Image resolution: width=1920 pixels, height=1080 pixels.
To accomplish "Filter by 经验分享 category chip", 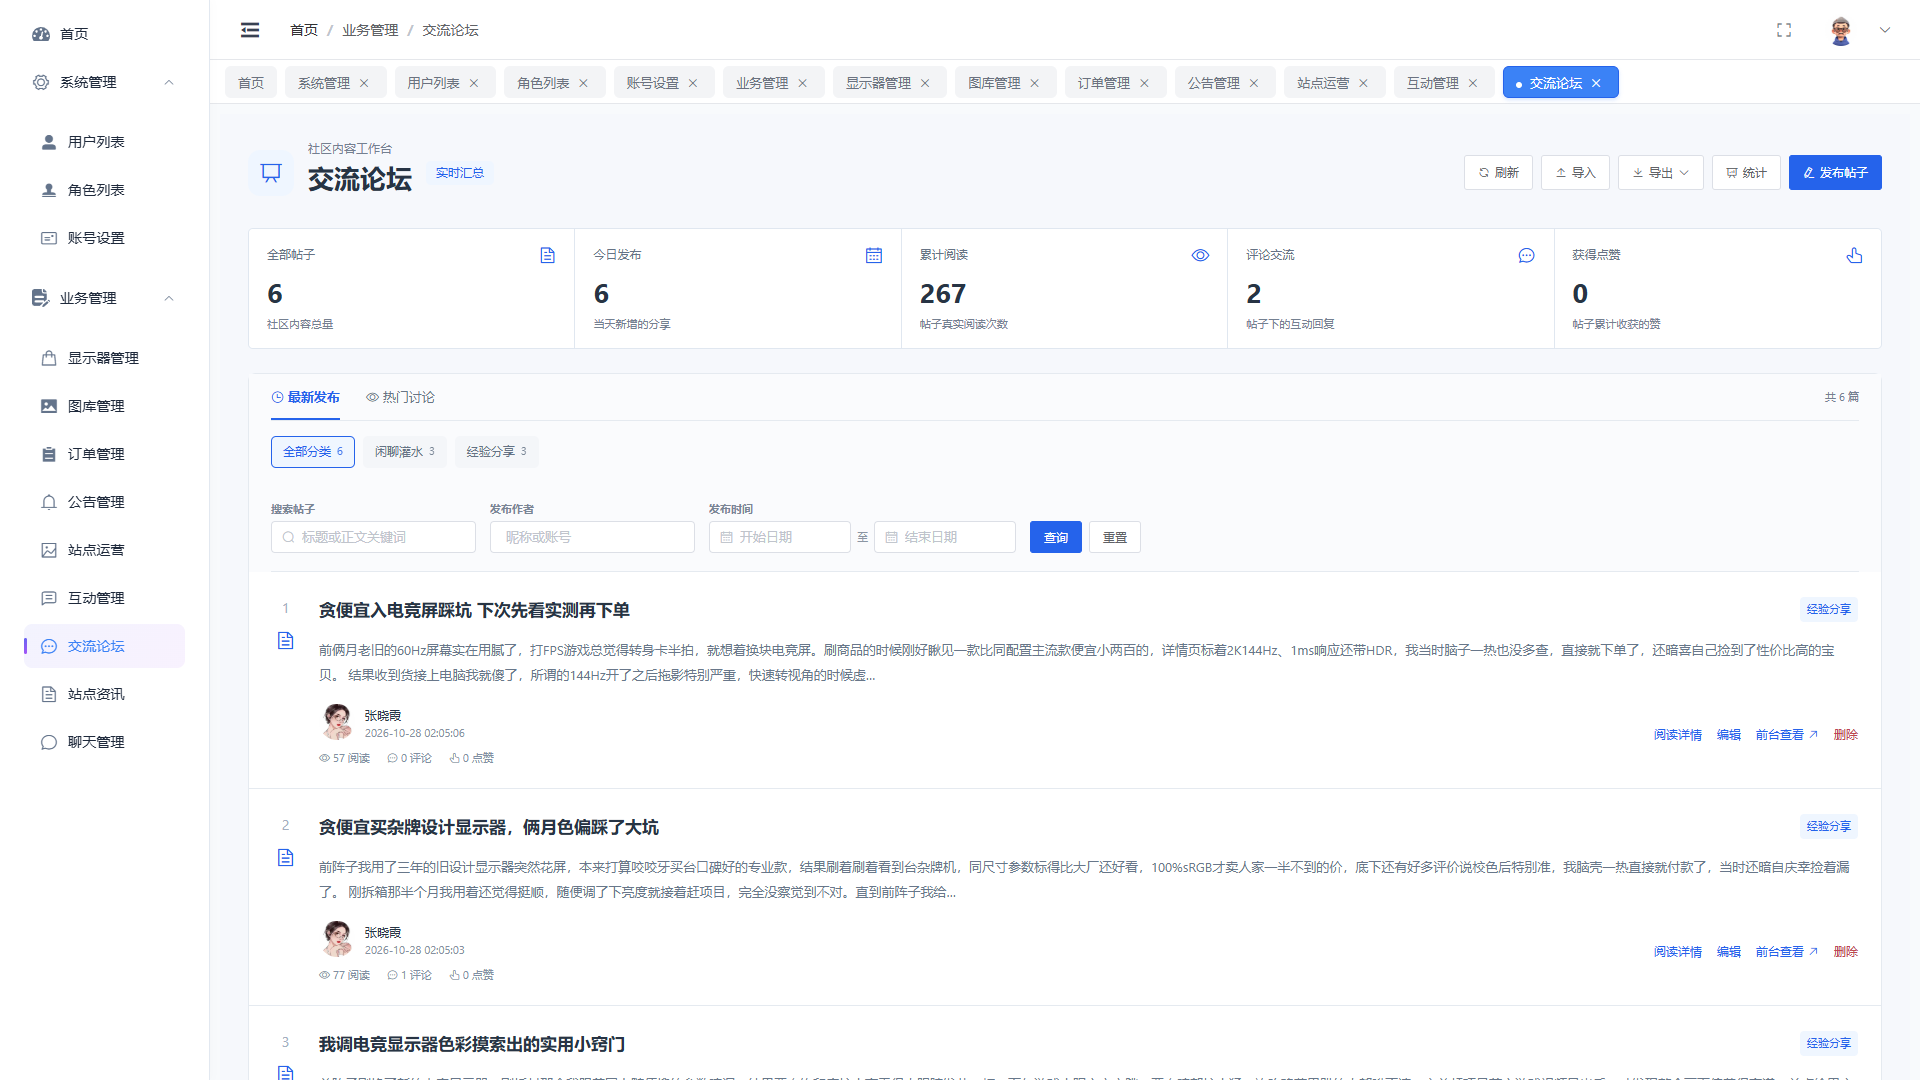I will [x=496, y=452].
